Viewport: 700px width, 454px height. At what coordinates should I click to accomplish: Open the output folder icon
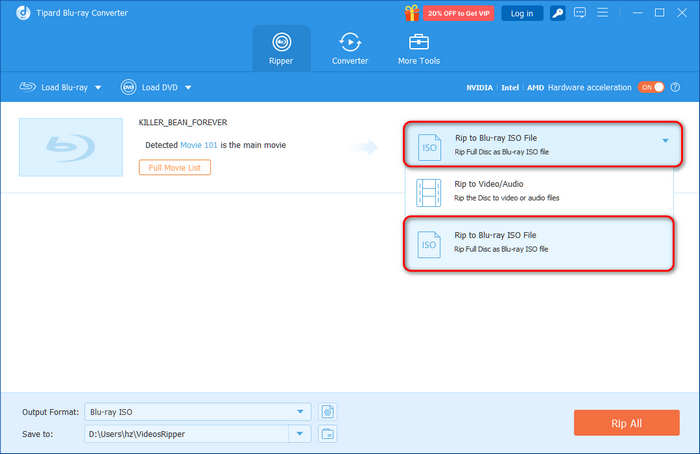(x=328, y=434)
